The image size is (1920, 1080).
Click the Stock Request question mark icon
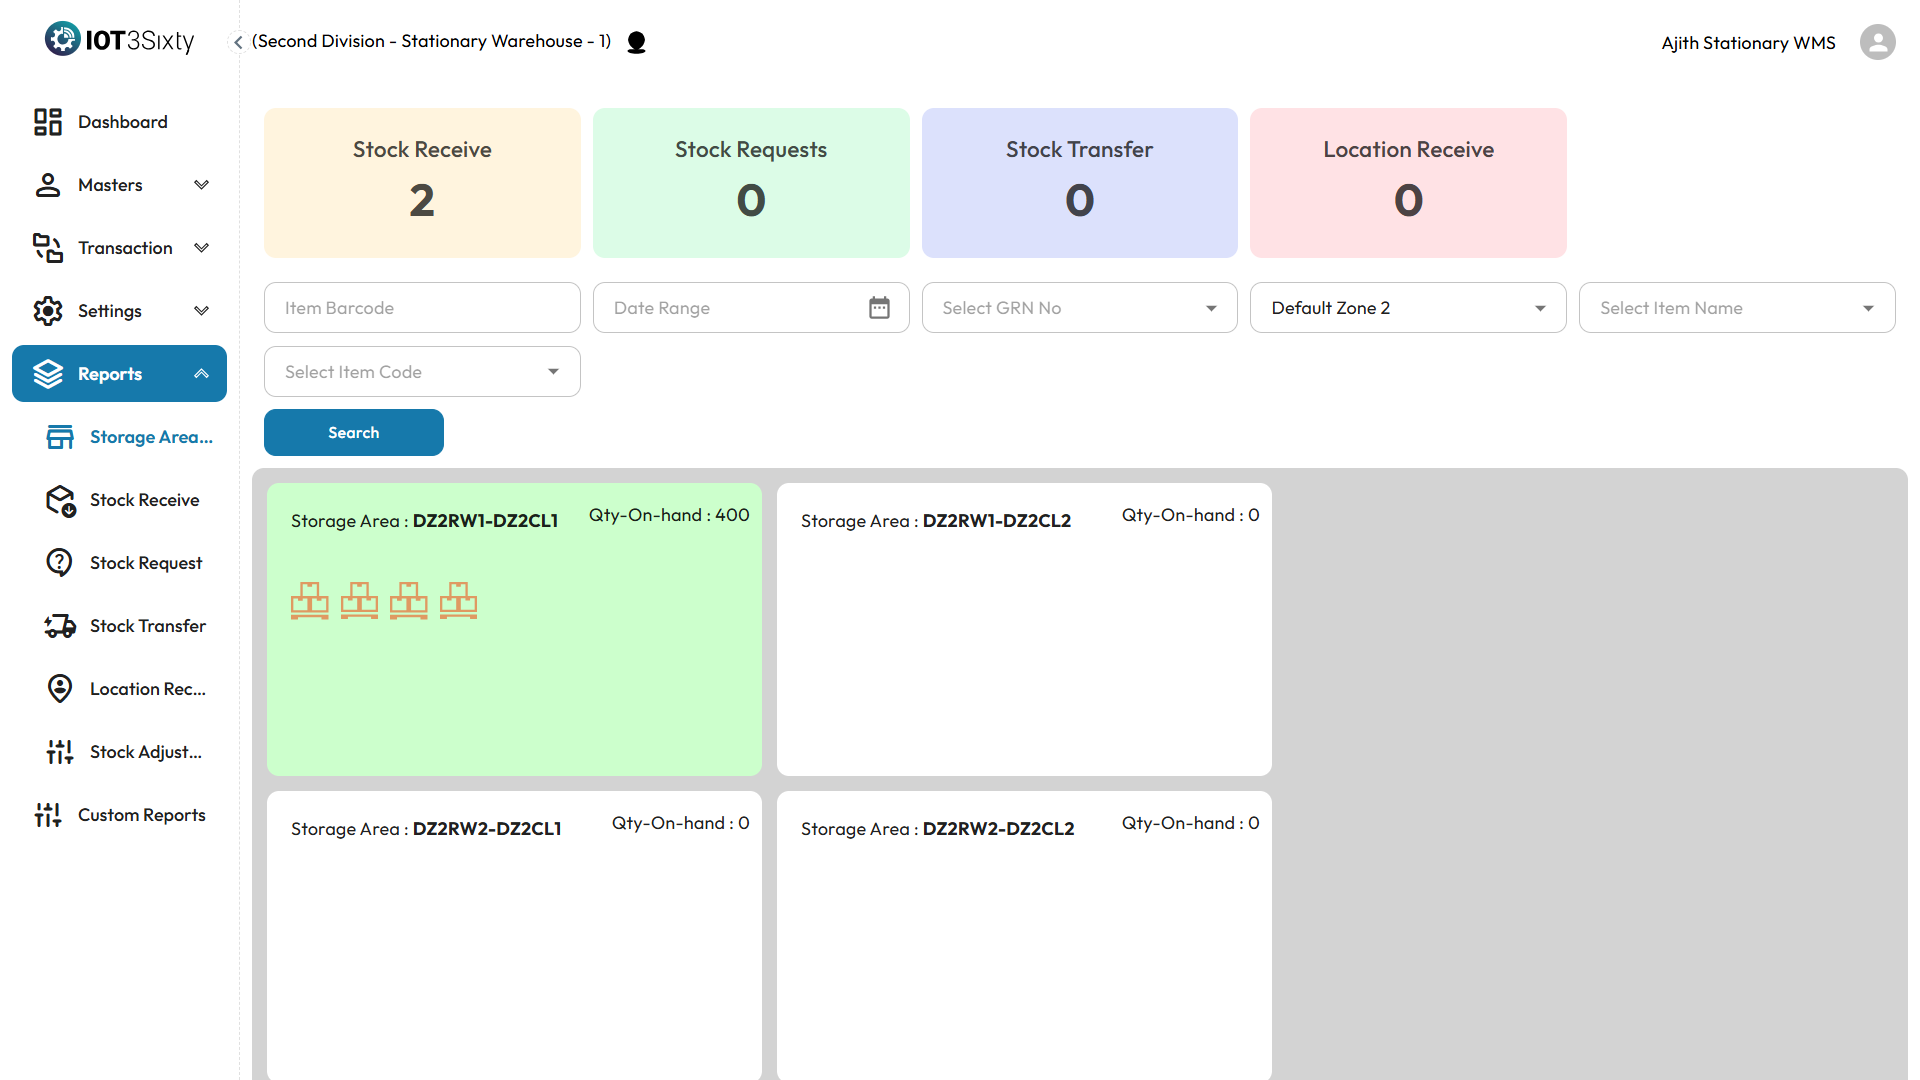[60, 563]
